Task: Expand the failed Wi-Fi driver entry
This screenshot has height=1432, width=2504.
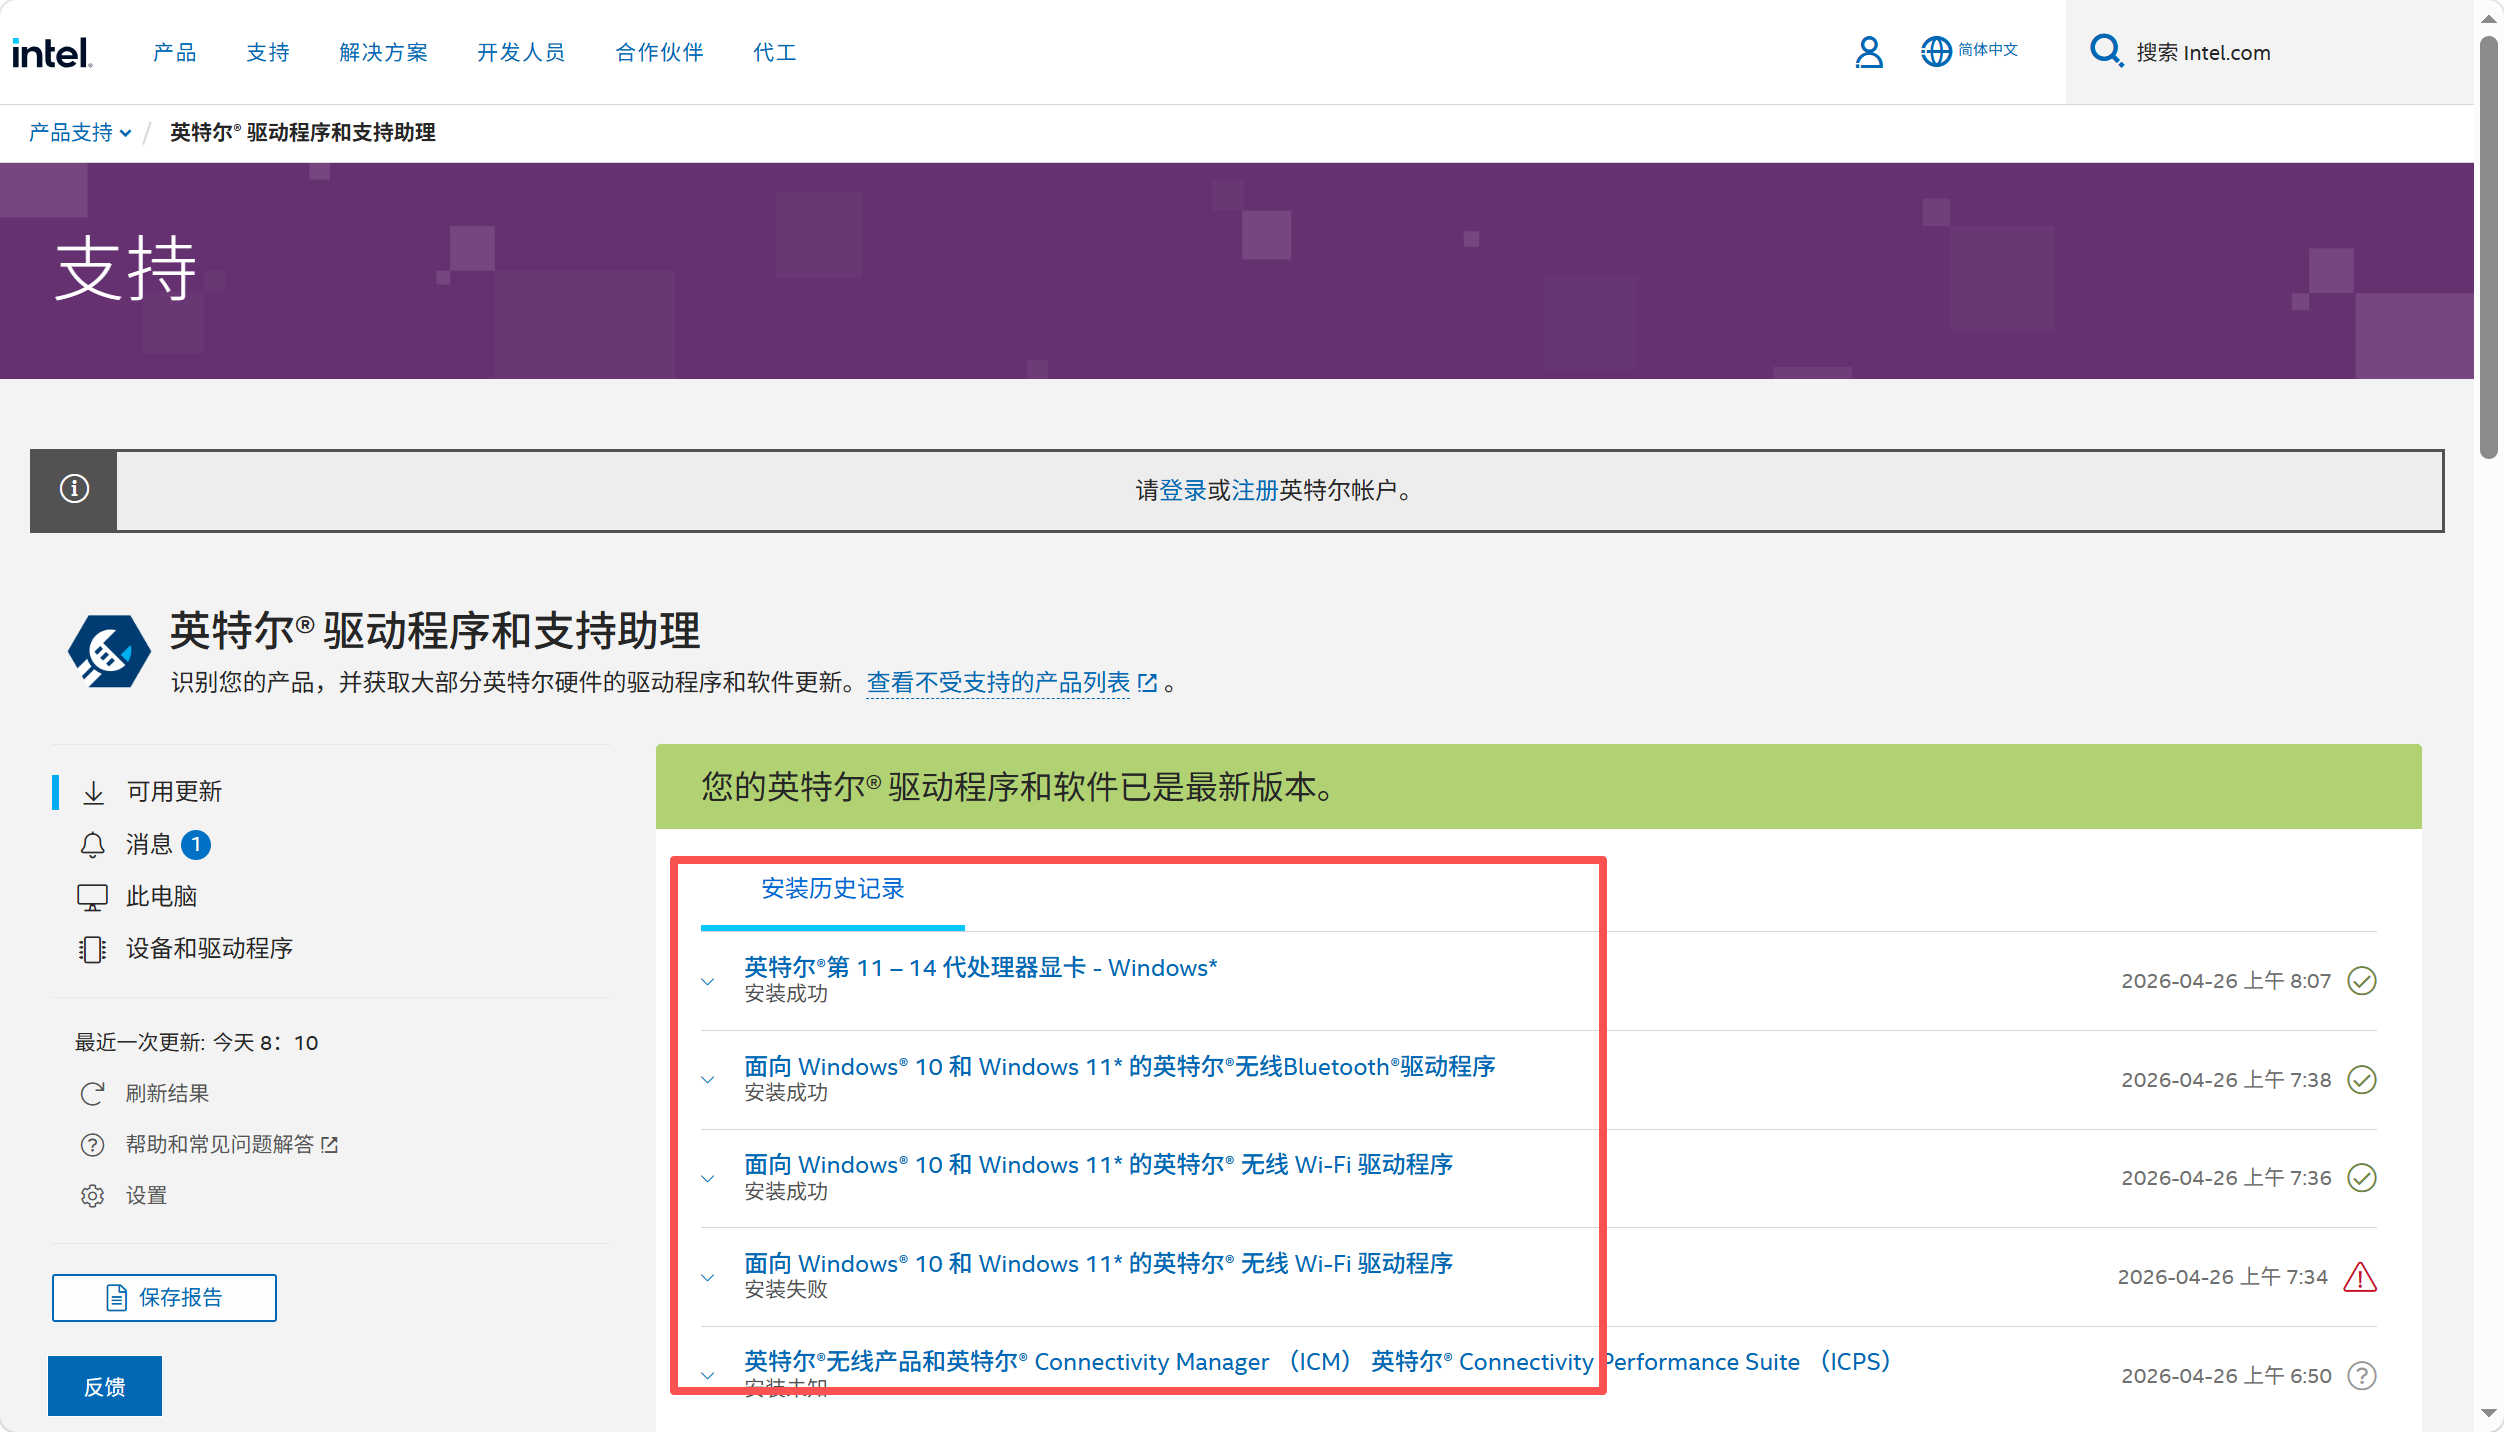Action: coord(708,1277)
